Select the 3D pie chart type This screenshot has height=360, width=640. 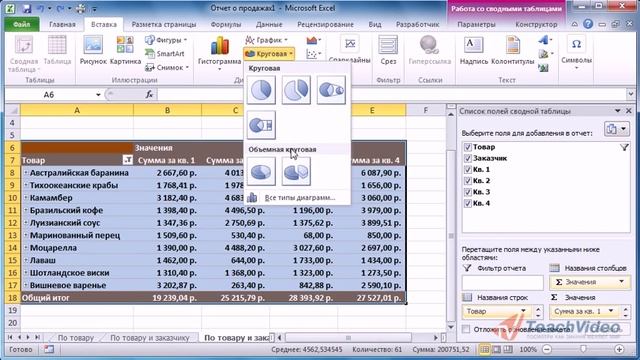pyautogui.click(x=261, y=171)
